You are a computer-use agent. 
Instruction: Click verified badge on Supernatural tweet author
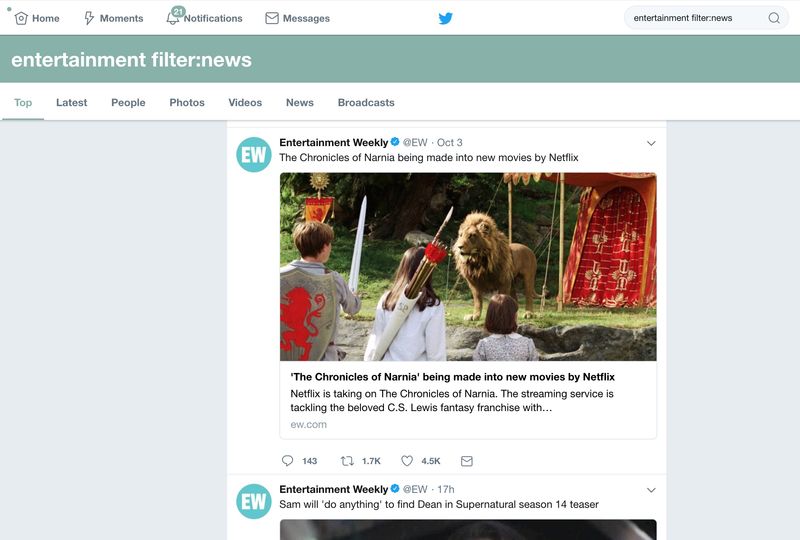coord(395,488)
